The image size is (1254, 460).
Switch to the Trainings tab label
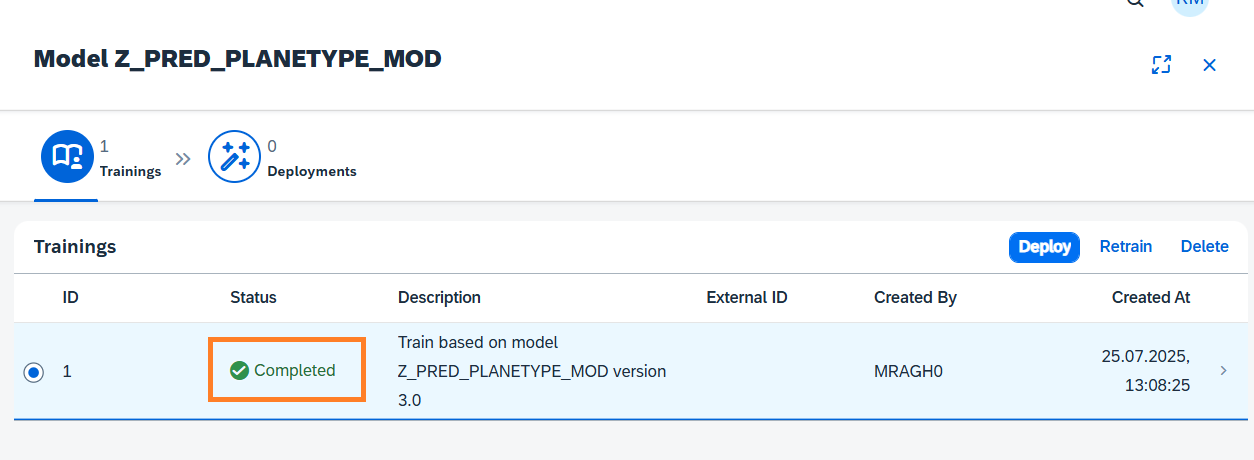130,171
